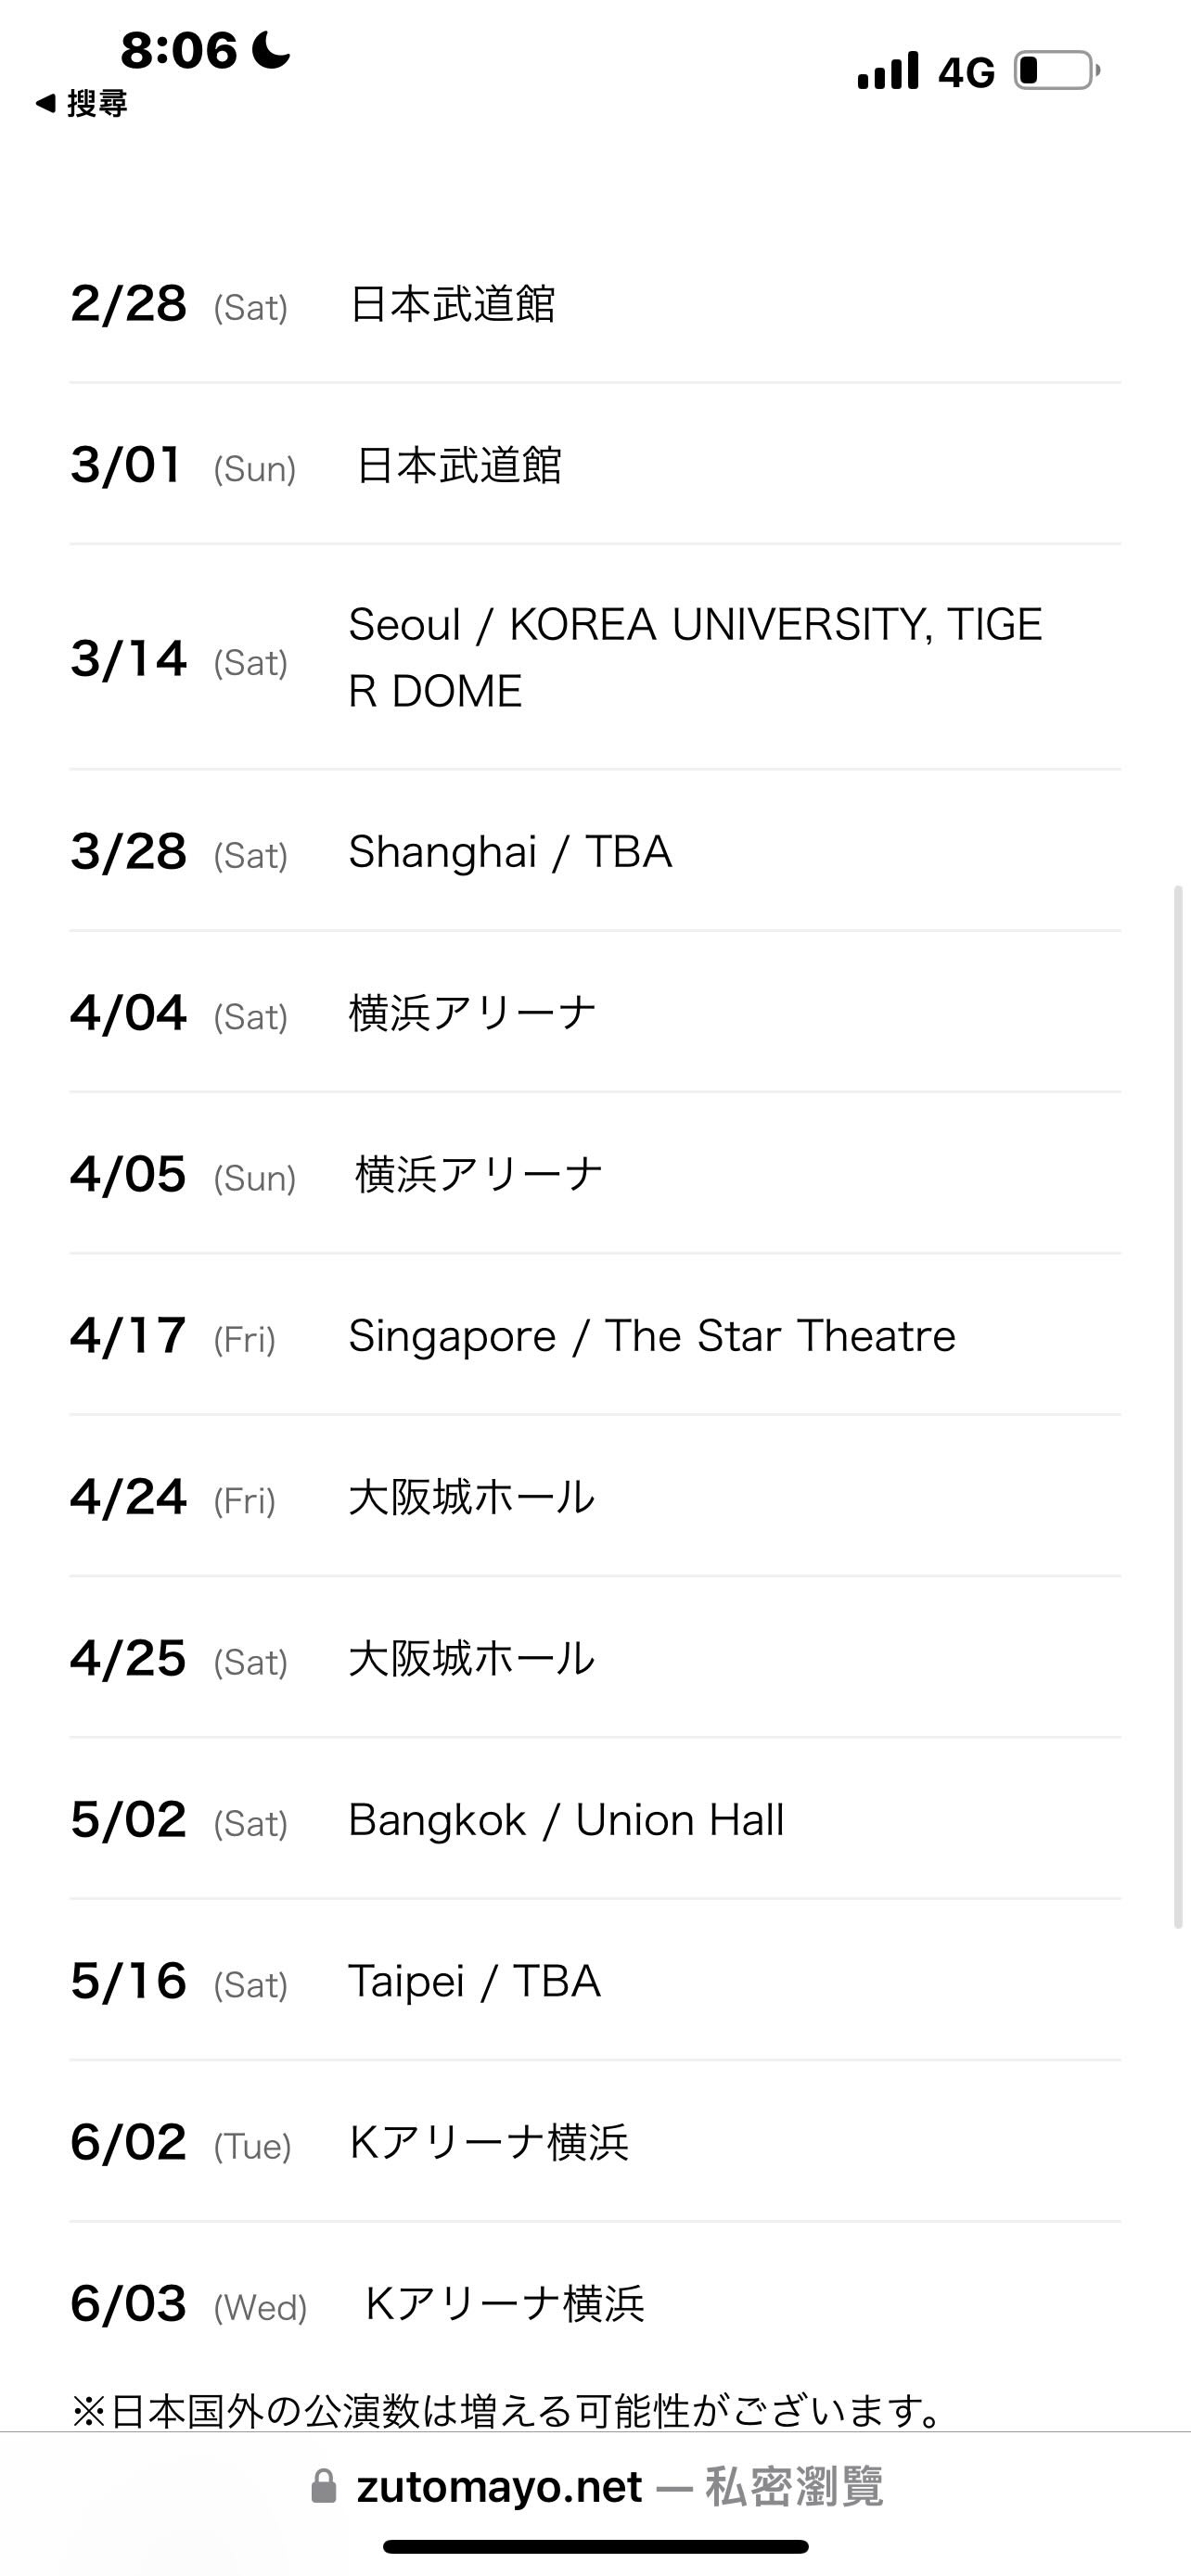Tap the moon Focus icon by clock

[271, 49]
